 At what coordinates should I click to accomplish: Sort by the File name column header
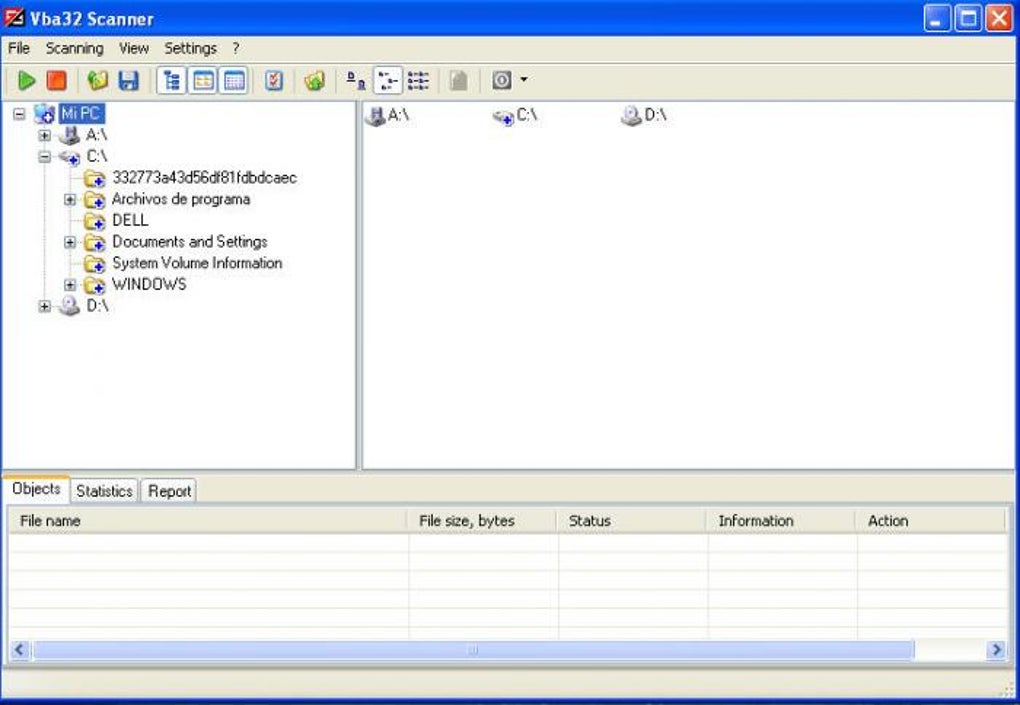[x=208, y=521]
